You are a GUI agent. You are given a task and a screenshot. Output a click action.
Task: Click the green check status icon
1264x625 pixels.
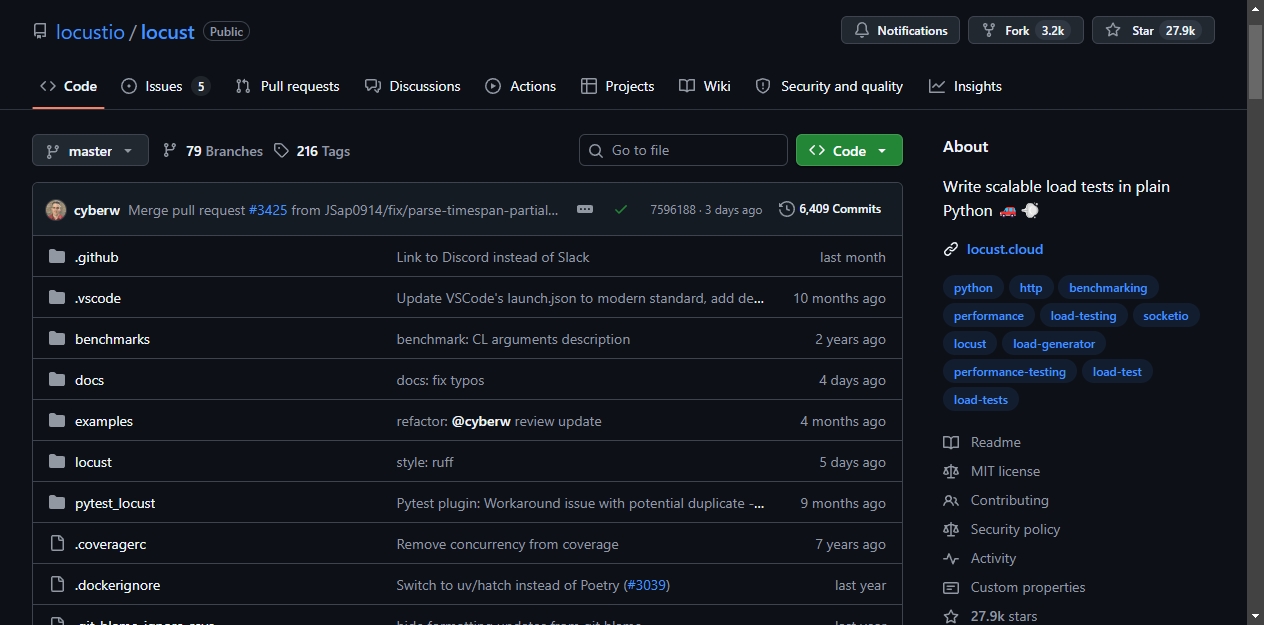pyautogui.click(x=621, y=209)
